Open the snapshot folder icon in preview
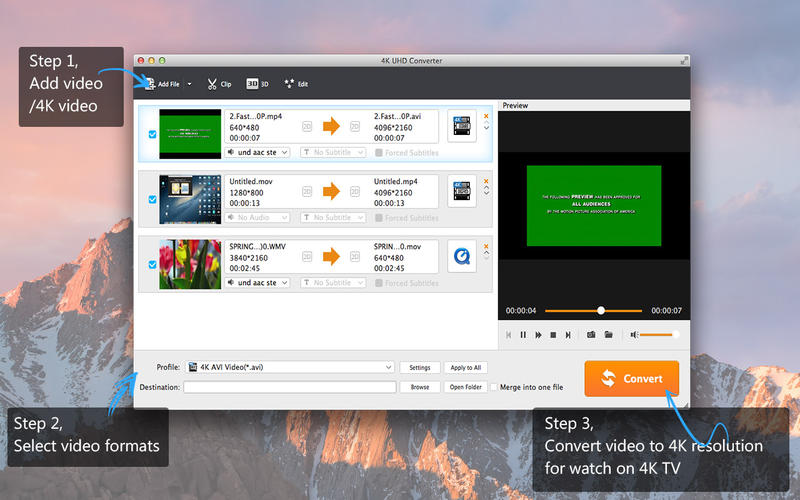 [x=608, y=335]
